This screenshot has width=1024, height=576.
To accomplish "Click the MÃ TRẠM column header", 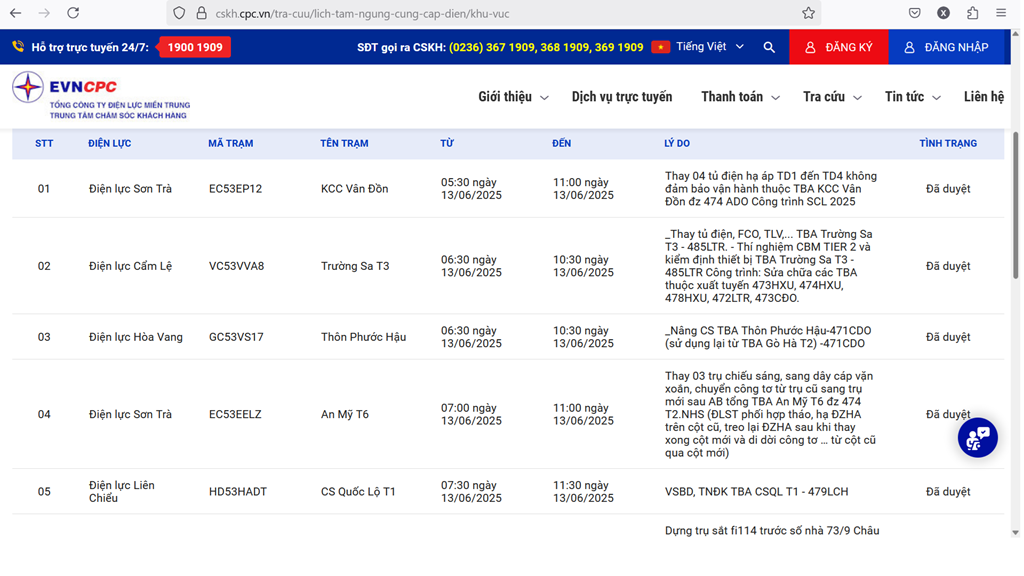I will coord(231,143).
